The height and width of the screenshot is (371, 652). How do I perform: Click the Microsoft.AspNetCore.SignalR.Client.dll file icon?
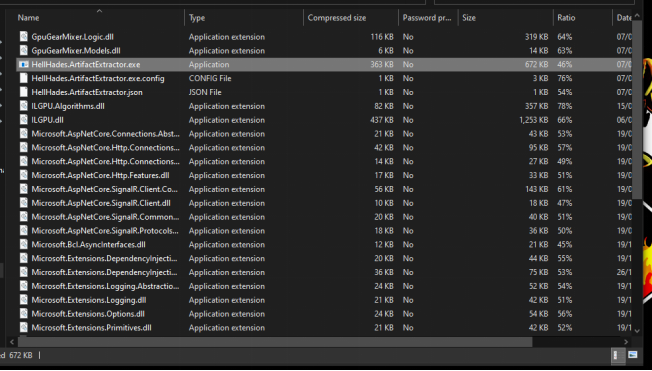[24, 203]
